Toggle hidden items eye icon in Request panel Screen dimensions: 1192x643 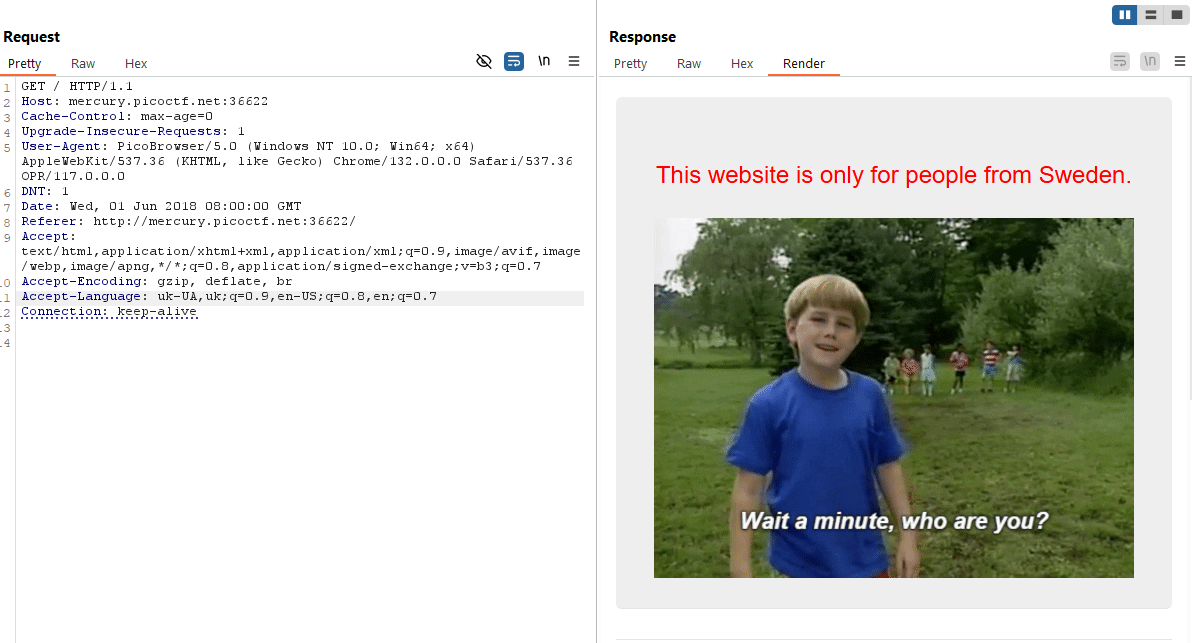coord(484,61)
